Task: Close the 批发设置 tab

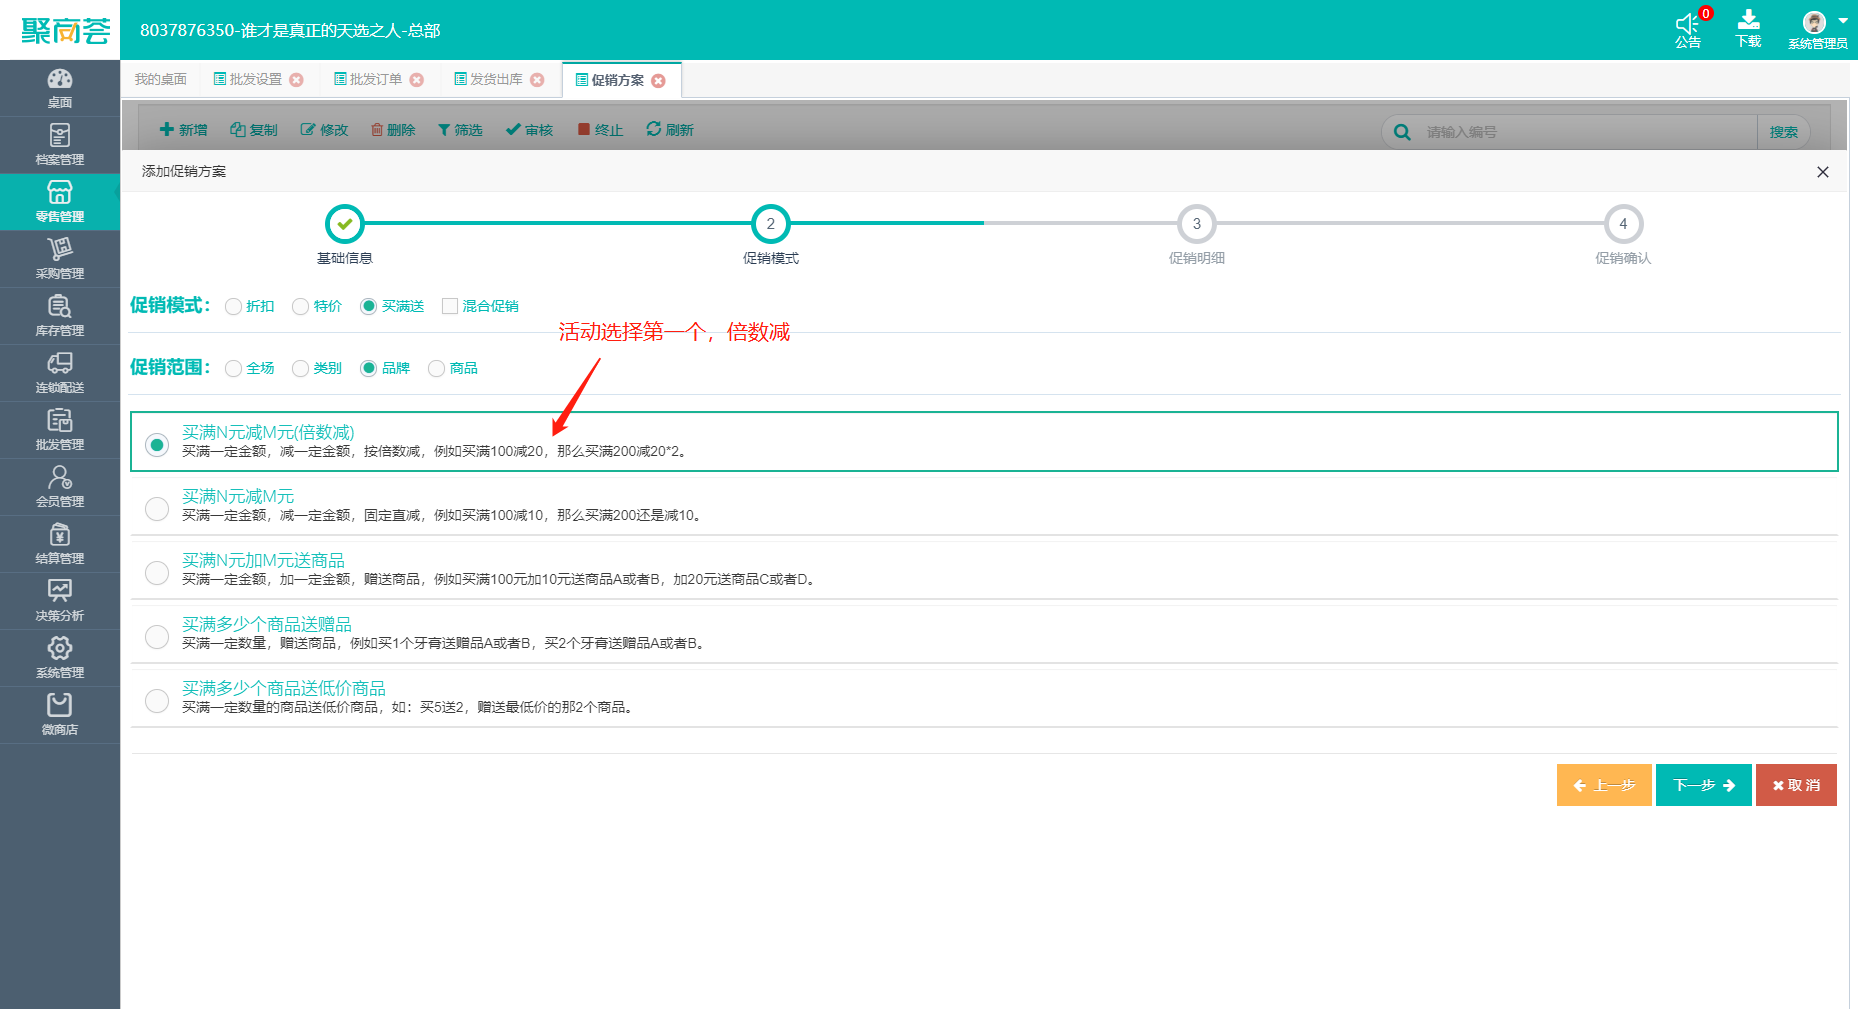Action: [296, 80]
